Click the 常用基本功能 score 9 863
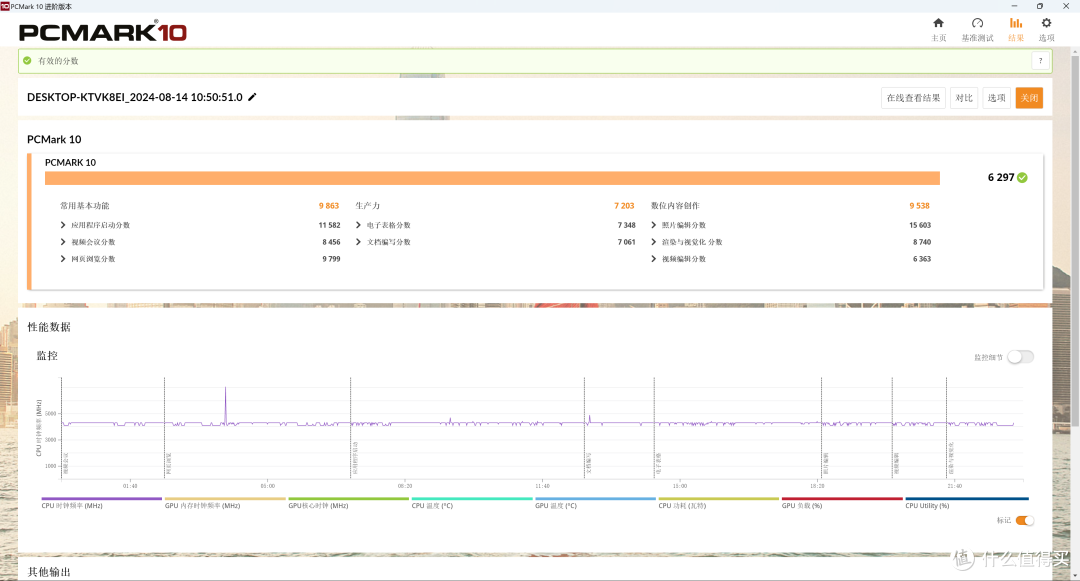 [329, 206]
